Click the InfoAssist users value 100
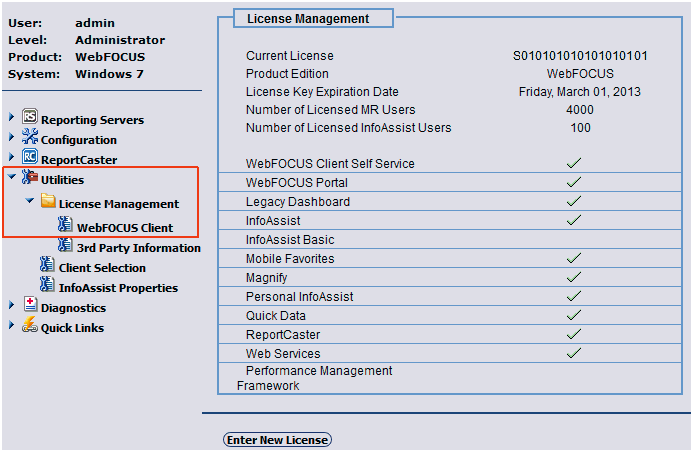Screen dimensions: 693x452 580,128
